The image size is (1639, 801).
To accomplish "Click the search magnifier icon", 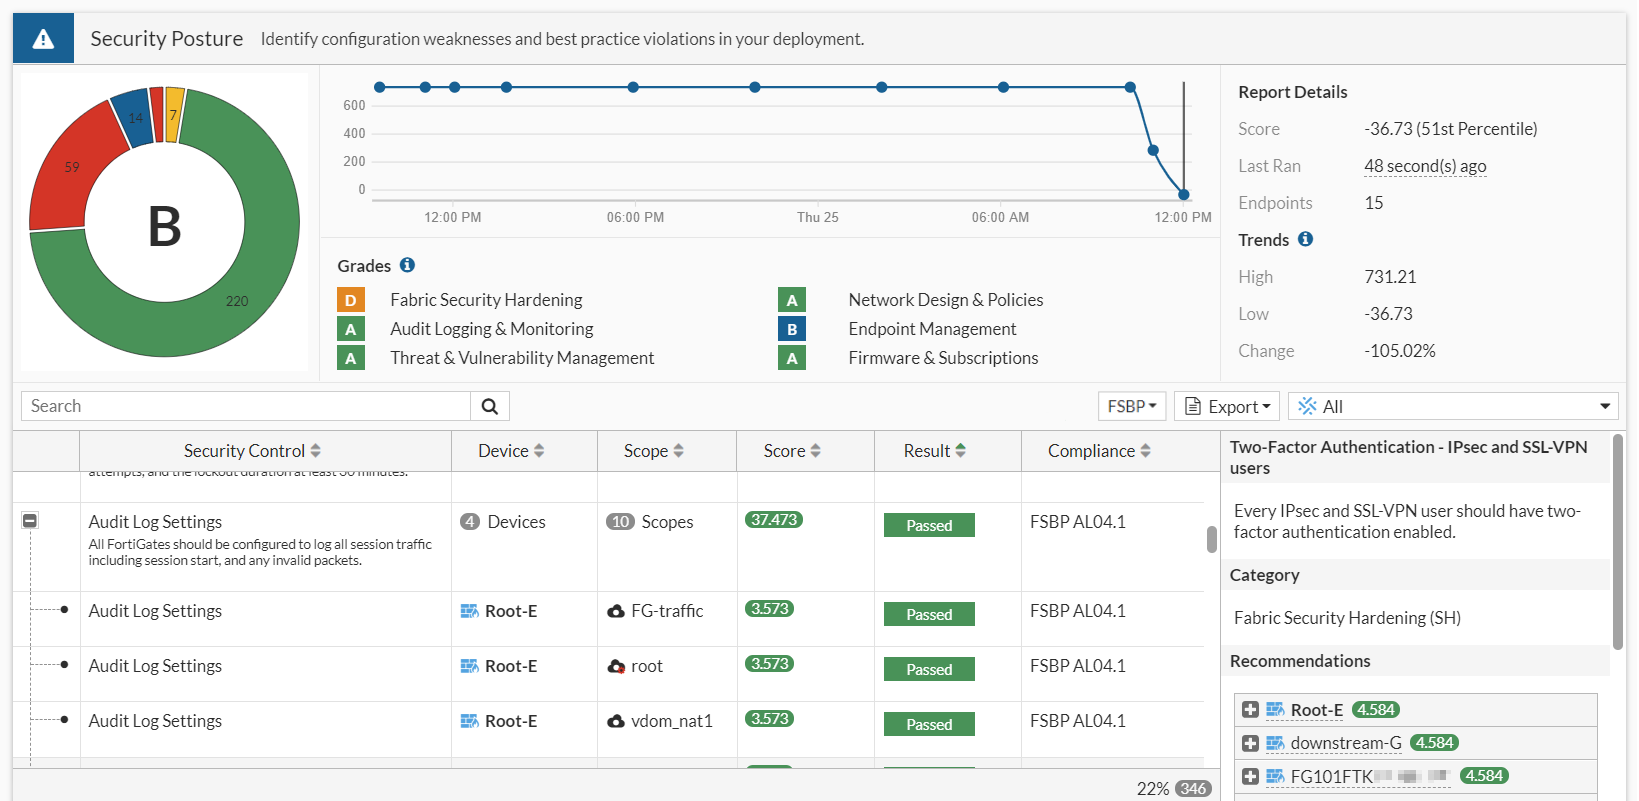I will [490, 406].
